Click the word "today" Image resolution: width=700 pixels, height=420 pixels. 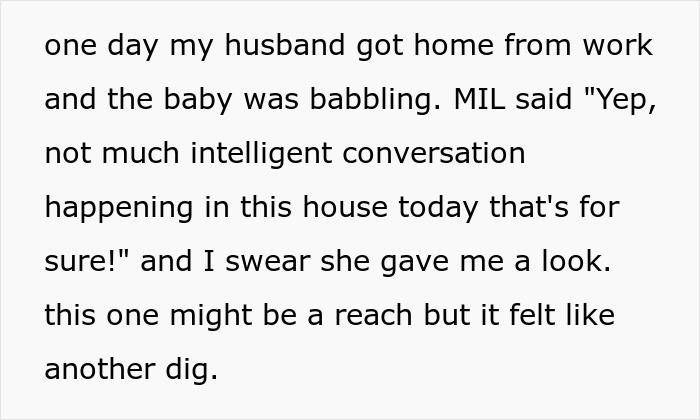coord(446,208)
